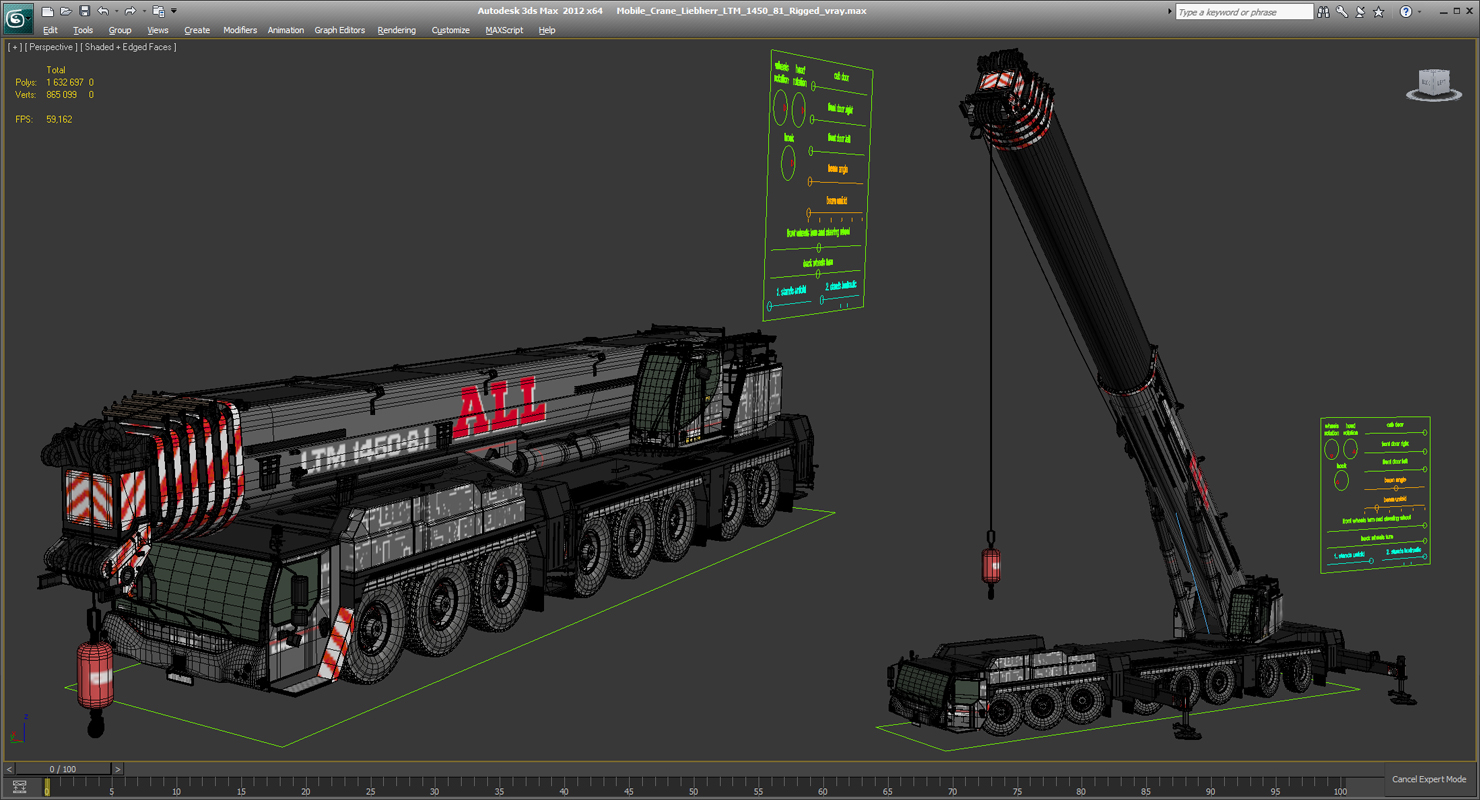Open the Help dropdown arrow
This screenshot has height=800, width=1480.
[x=1419, y=12]
